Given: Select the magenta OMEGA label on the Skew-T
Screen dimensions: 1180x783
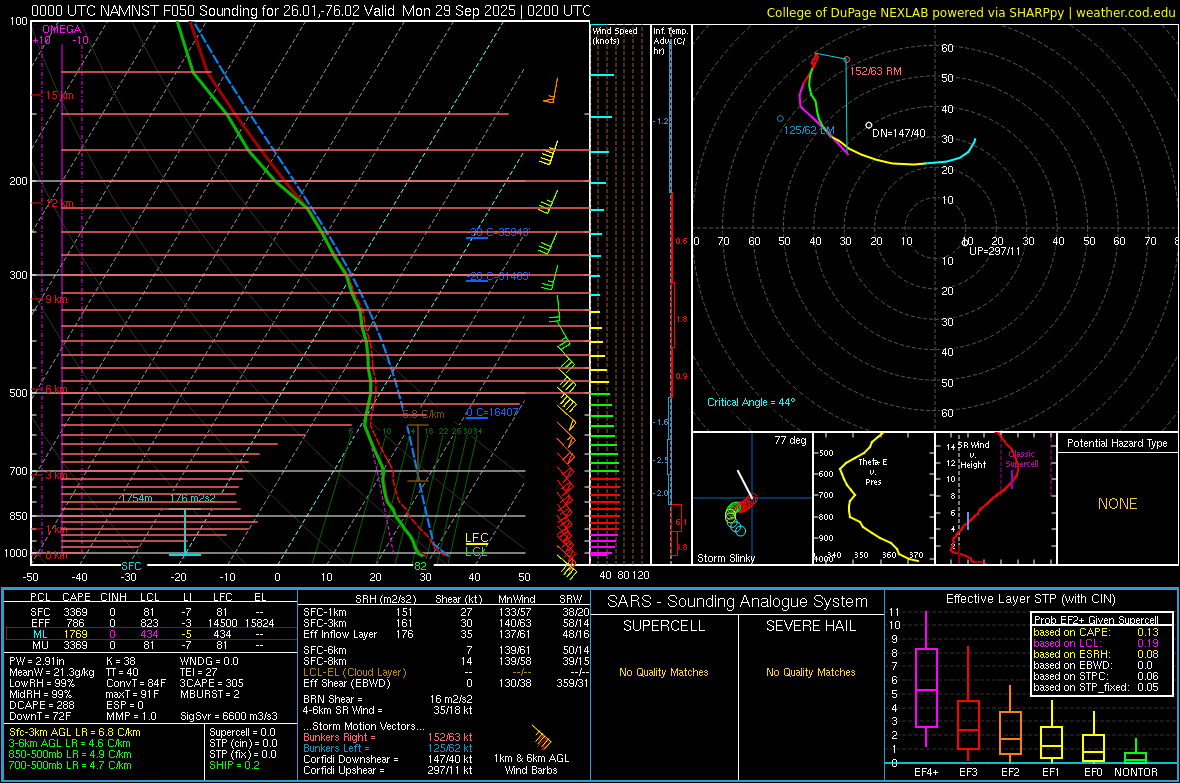Looking at the screenshot, I should pos(62,29).
